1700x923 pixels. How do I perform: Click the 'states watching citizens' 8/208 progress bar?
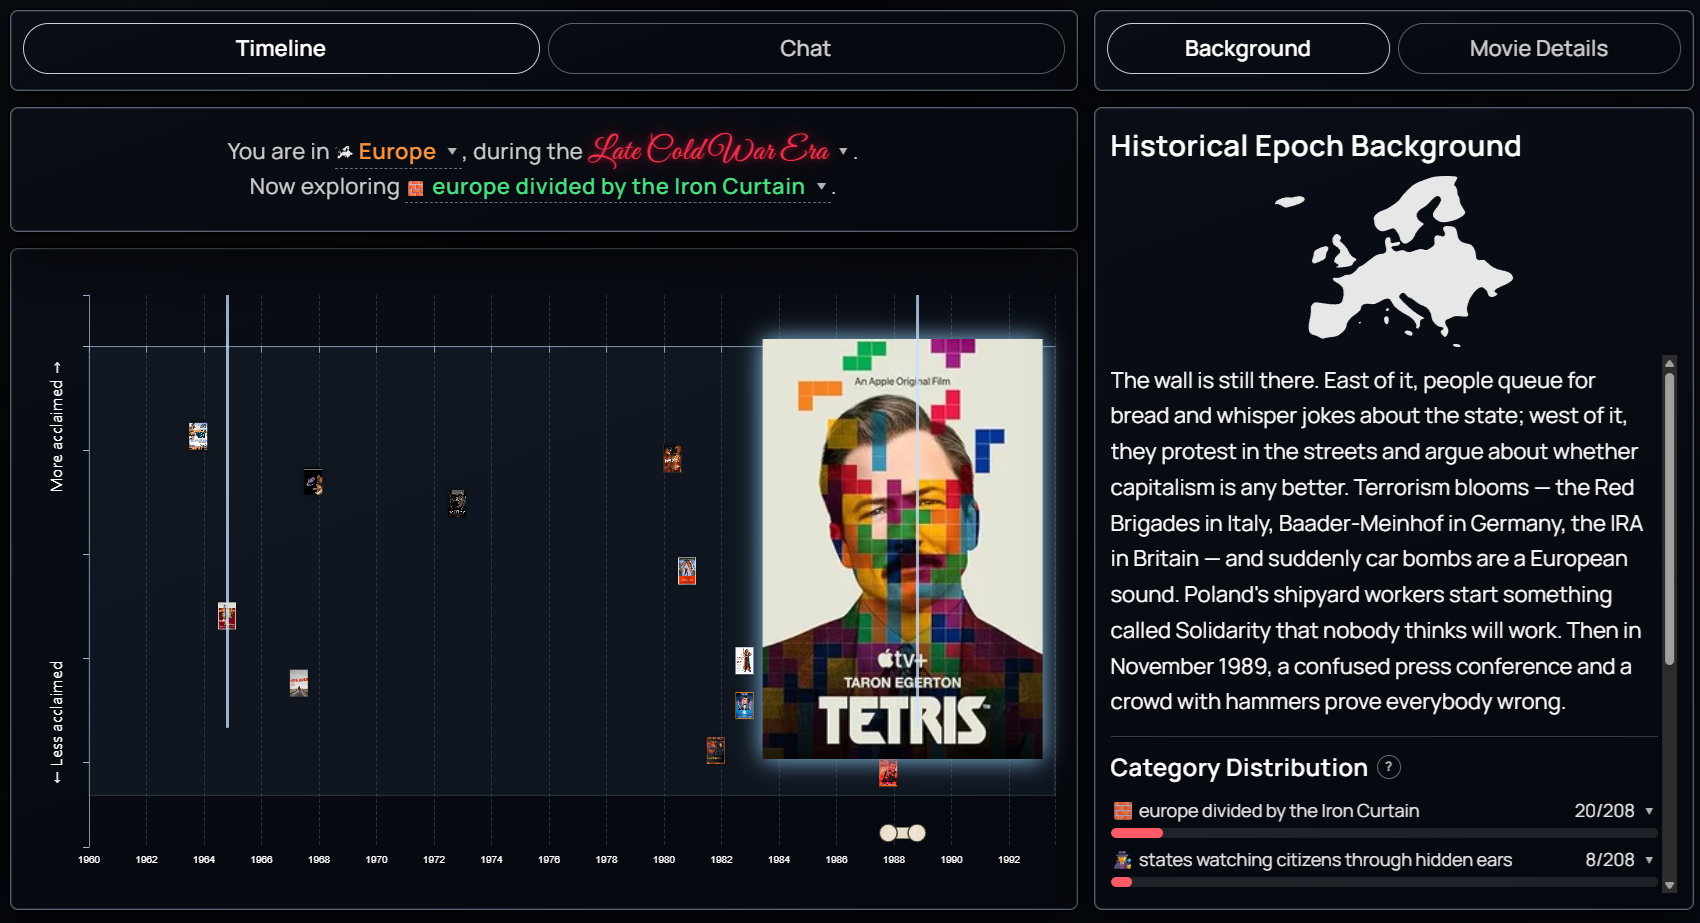click(1384, 882)
